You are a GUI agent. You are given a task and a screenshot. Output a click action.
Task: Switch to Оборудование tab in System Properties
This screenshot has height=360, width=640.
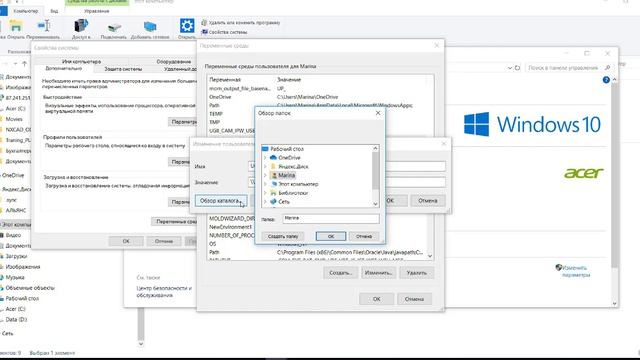tap(174, 62)
